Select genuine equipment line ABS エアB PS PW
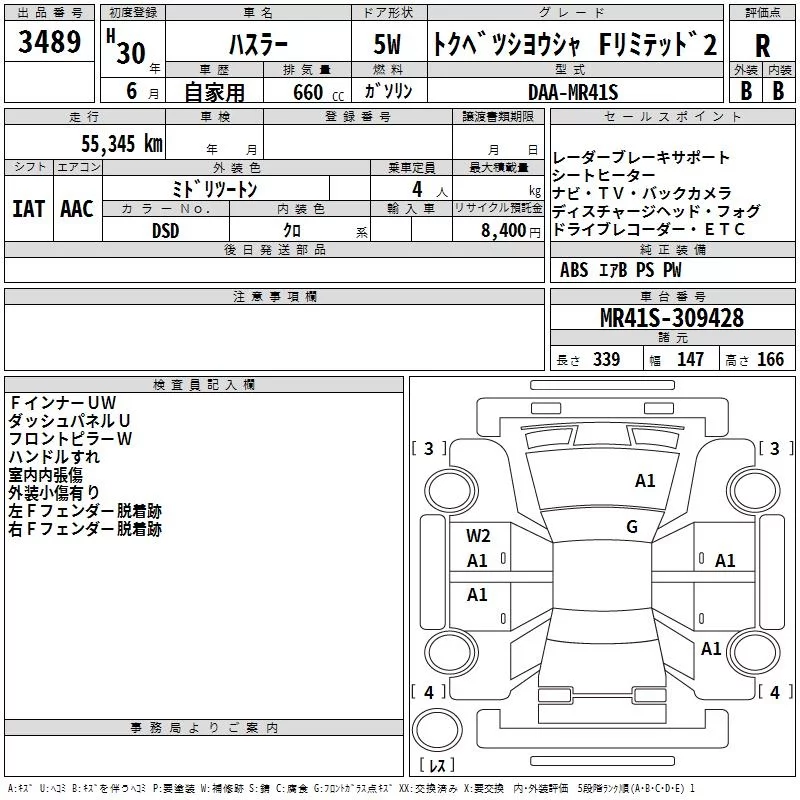800x800 pixels. pyautogui.click(x=620, y=270)
